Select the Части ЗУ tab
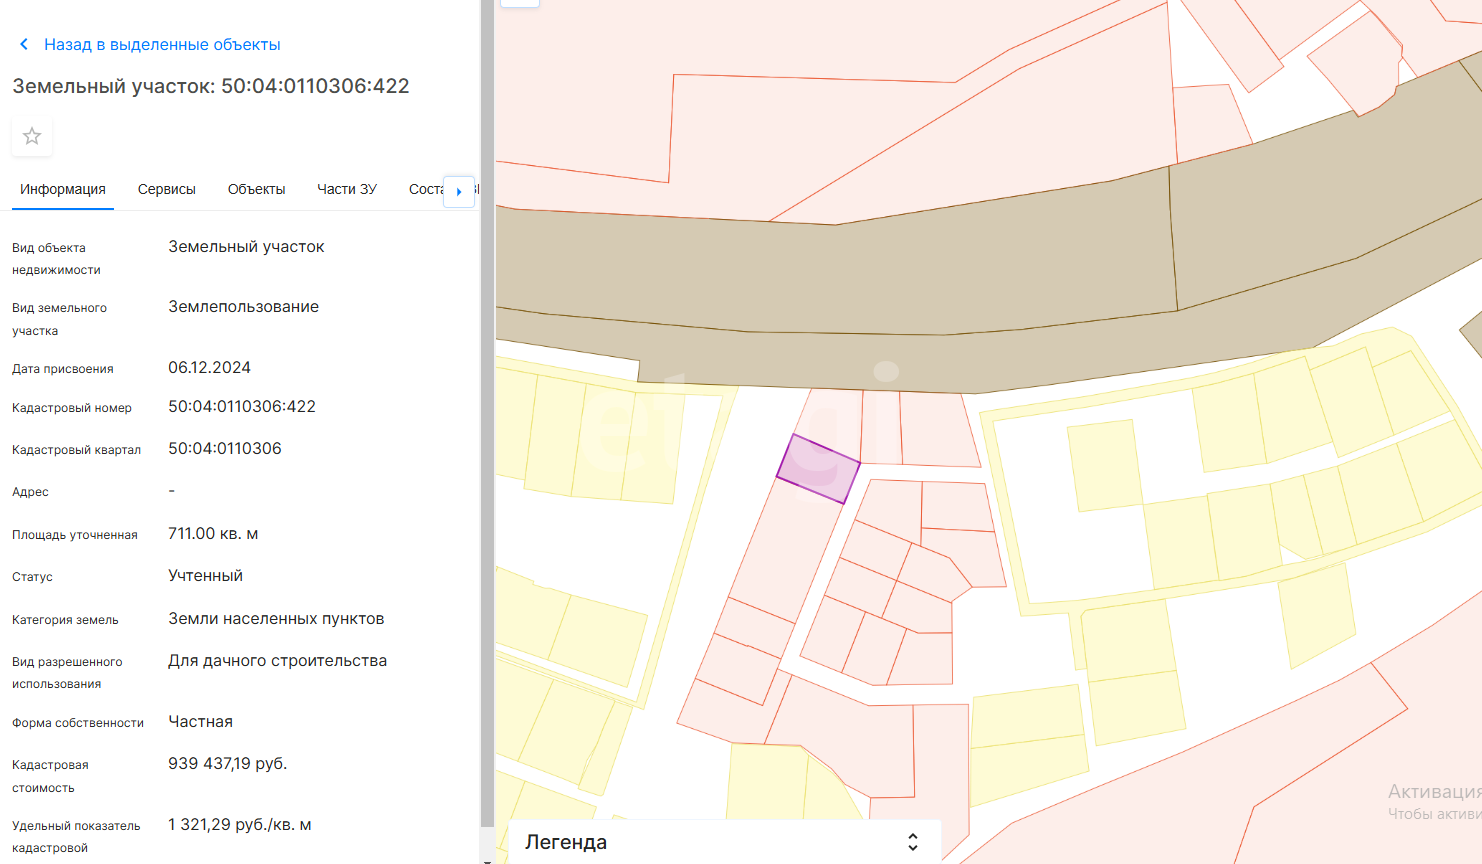 click(x=347, y=189)
